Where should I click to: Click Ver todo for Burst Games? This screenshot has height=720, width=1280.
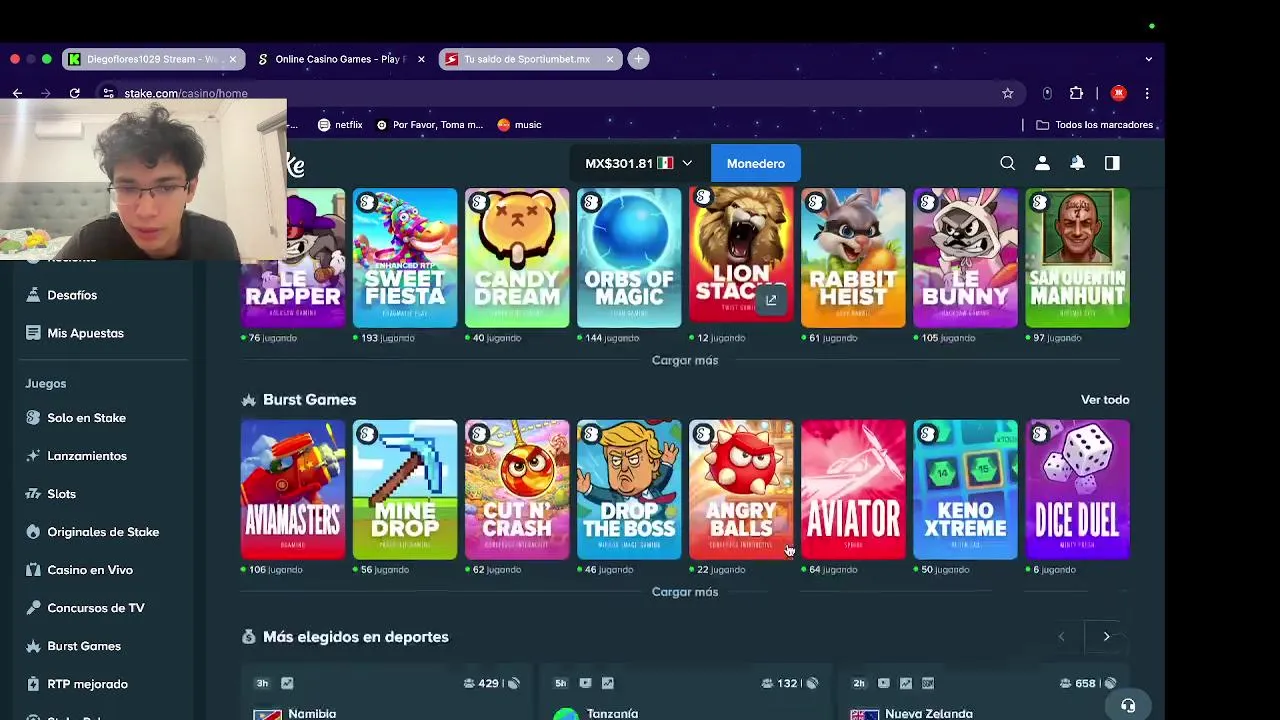point(1105,400)
